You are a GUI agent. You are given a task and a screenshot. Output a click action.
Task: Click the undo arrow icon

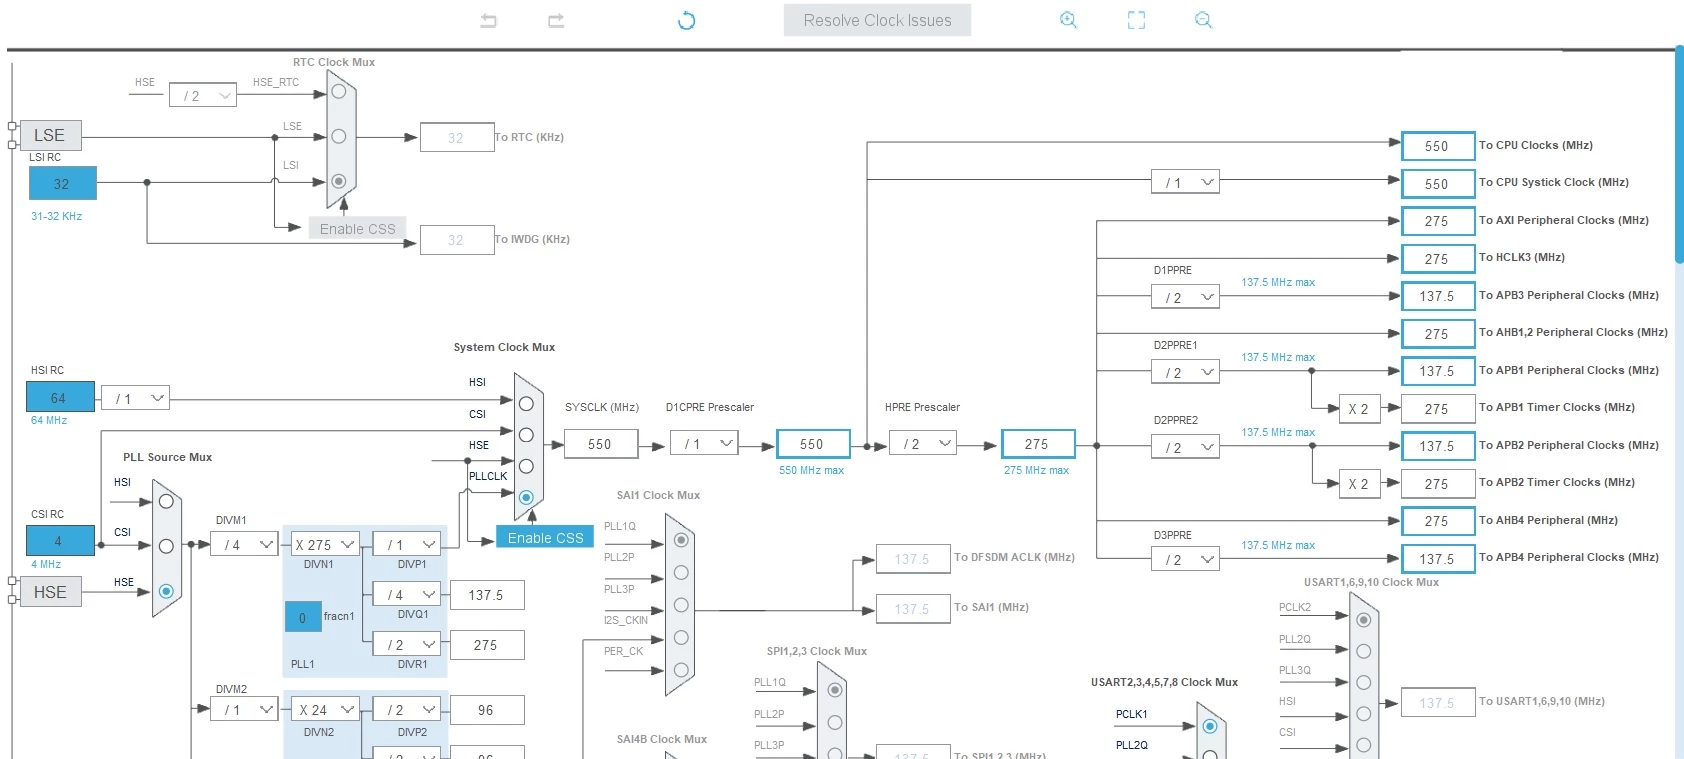point(488,20)
